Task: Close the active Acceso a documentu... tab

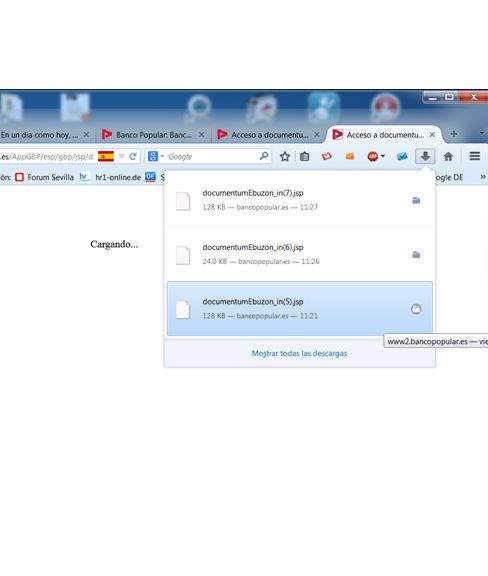Action: 432,135
